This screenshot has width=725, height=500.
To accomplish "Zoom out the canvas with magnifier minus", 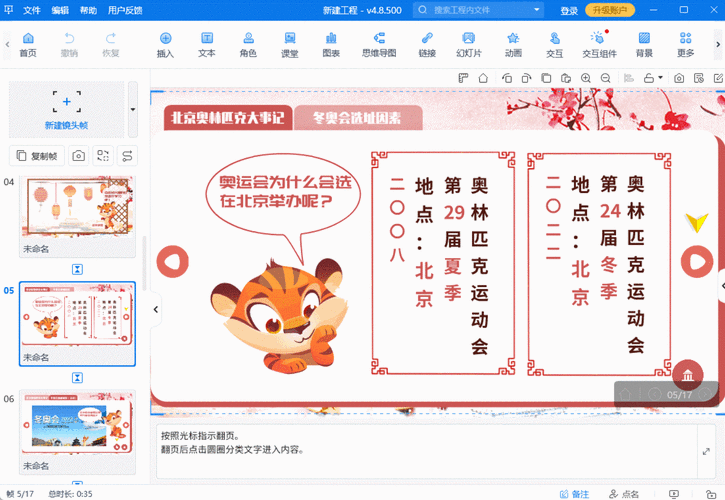I will coord(606,78).
